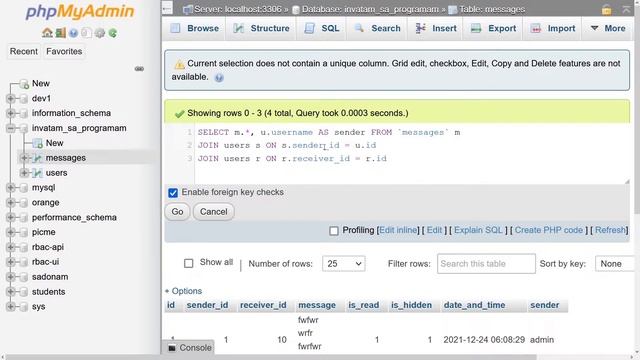Expand the information_schema database node
This screenshot has width=640, height=360.
(11, 113)
